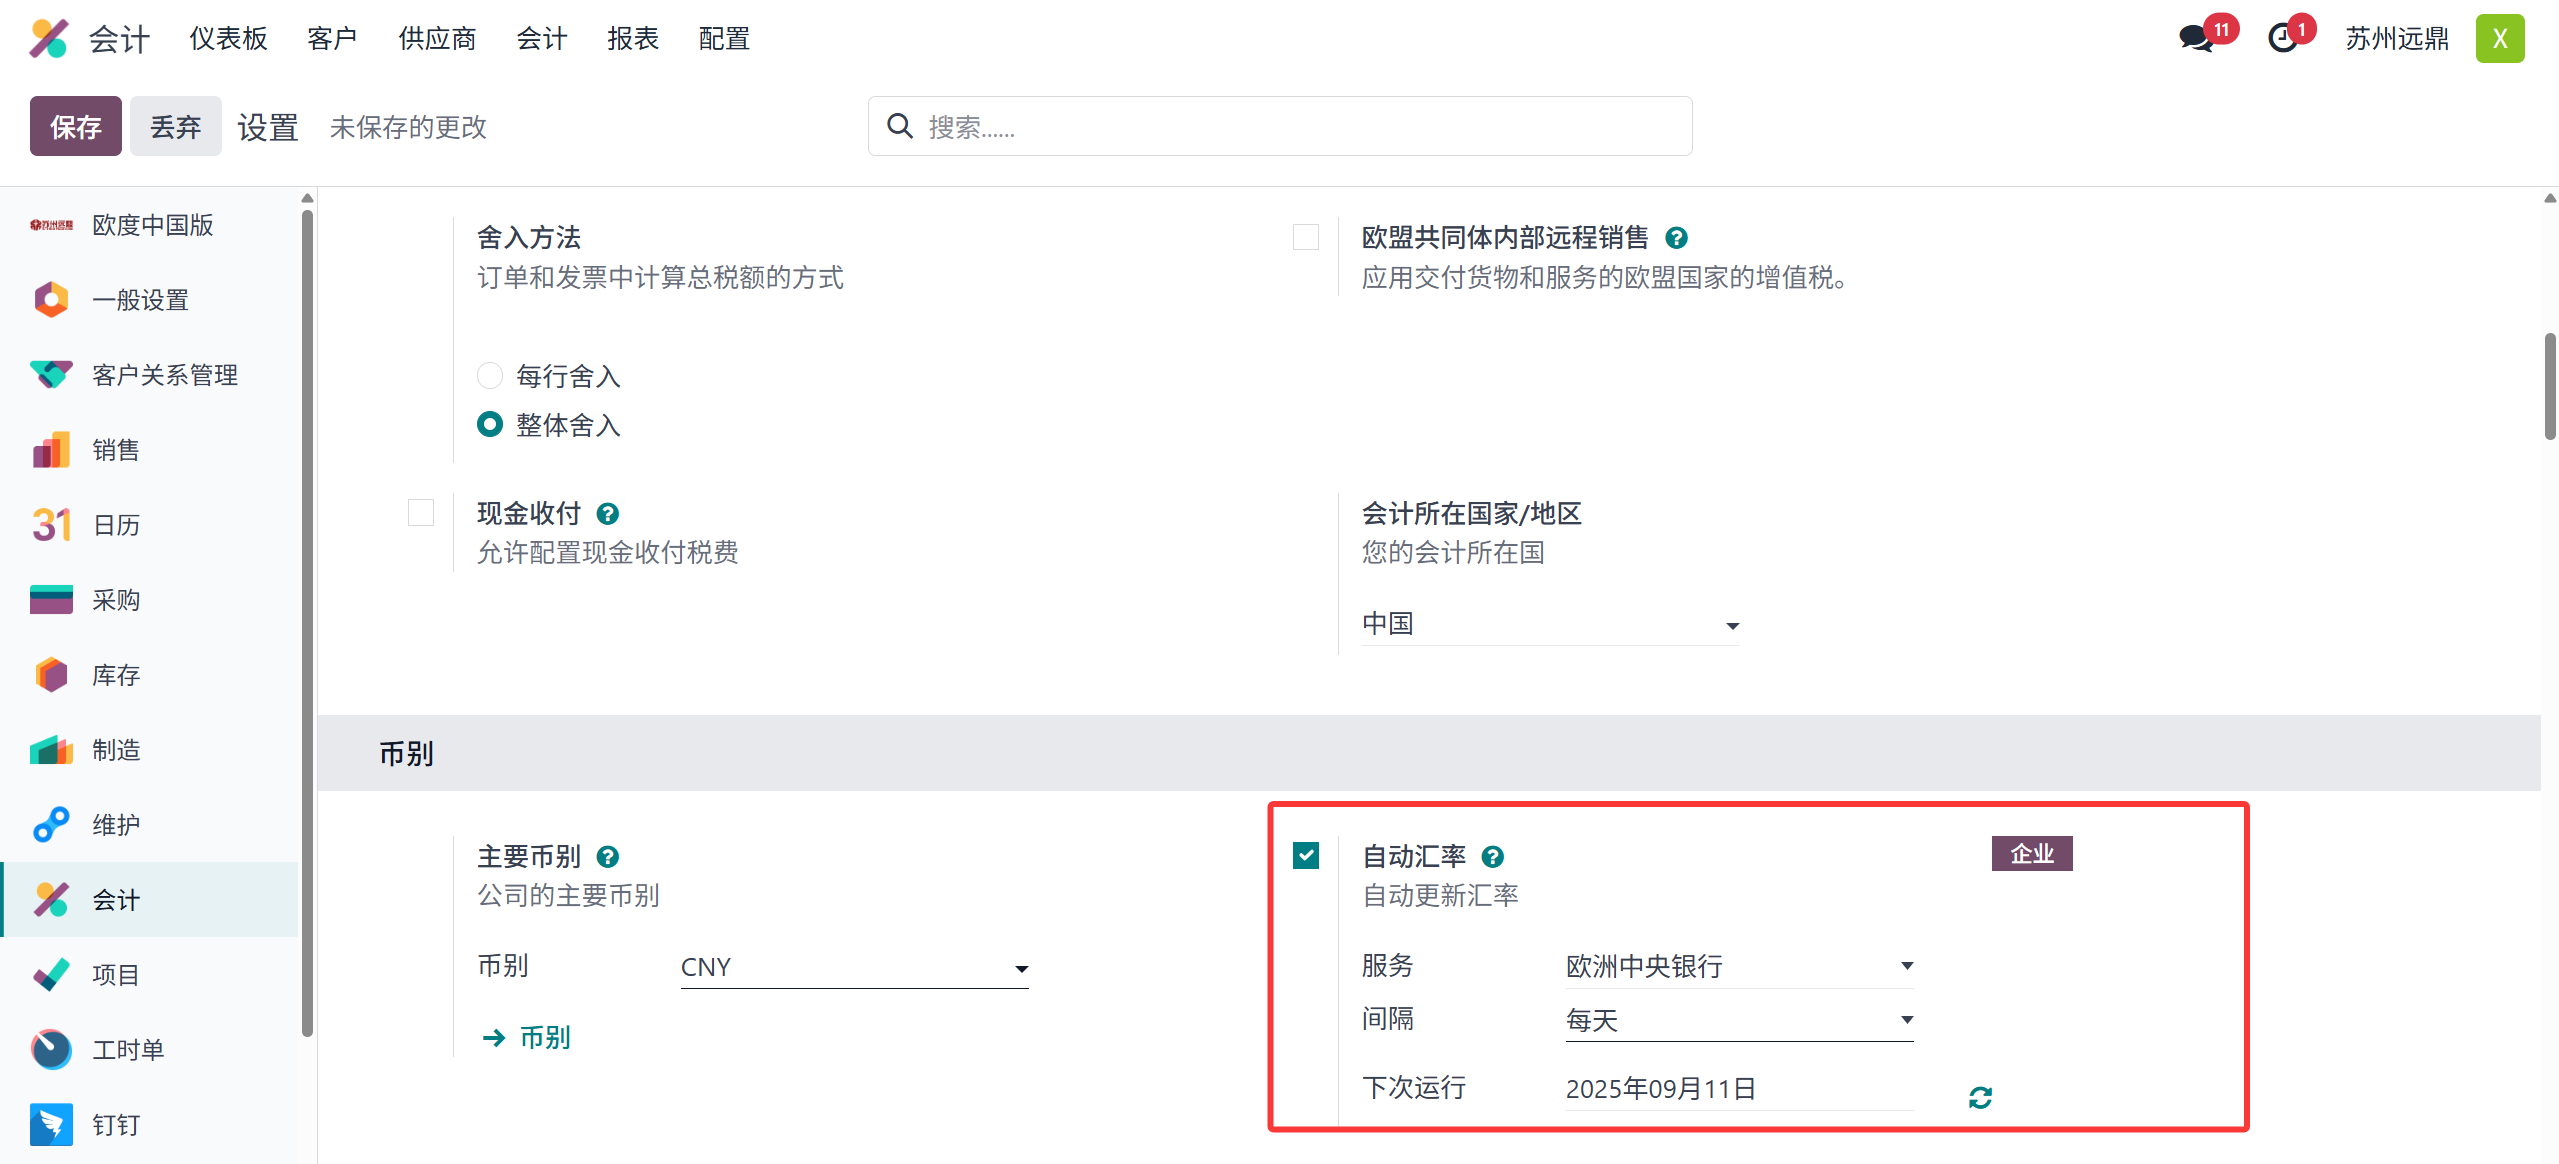Select the 每行舍入 radio option
2559x1164 pixels.
pyautogui.click(x=489, y=375)
